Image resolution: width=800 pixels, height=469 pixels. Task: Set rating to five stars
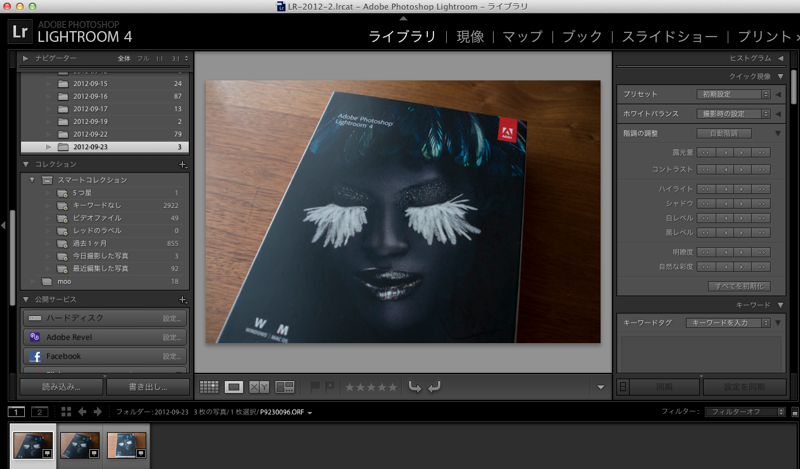392,387
